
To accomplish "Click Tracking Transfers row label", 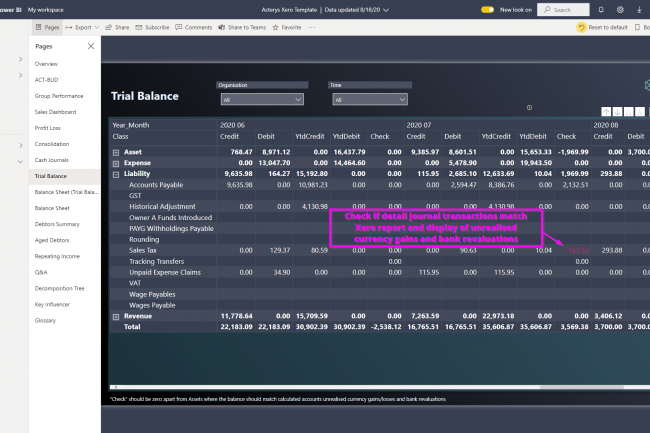I will coord(156,261).
